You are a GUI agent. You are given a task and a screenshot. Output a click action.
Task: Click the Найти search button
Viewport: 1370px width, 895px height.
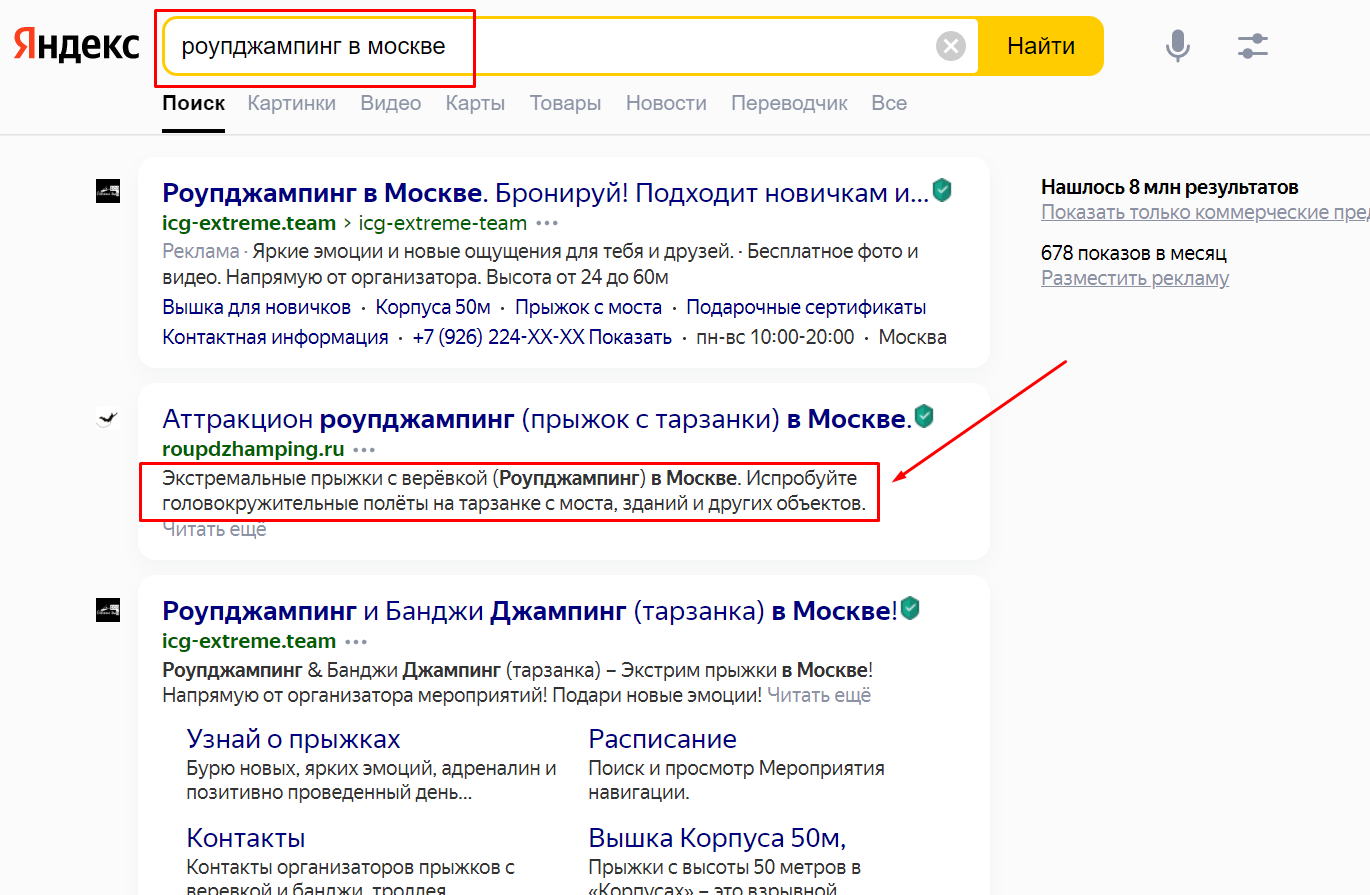[x=1041, y=46]
